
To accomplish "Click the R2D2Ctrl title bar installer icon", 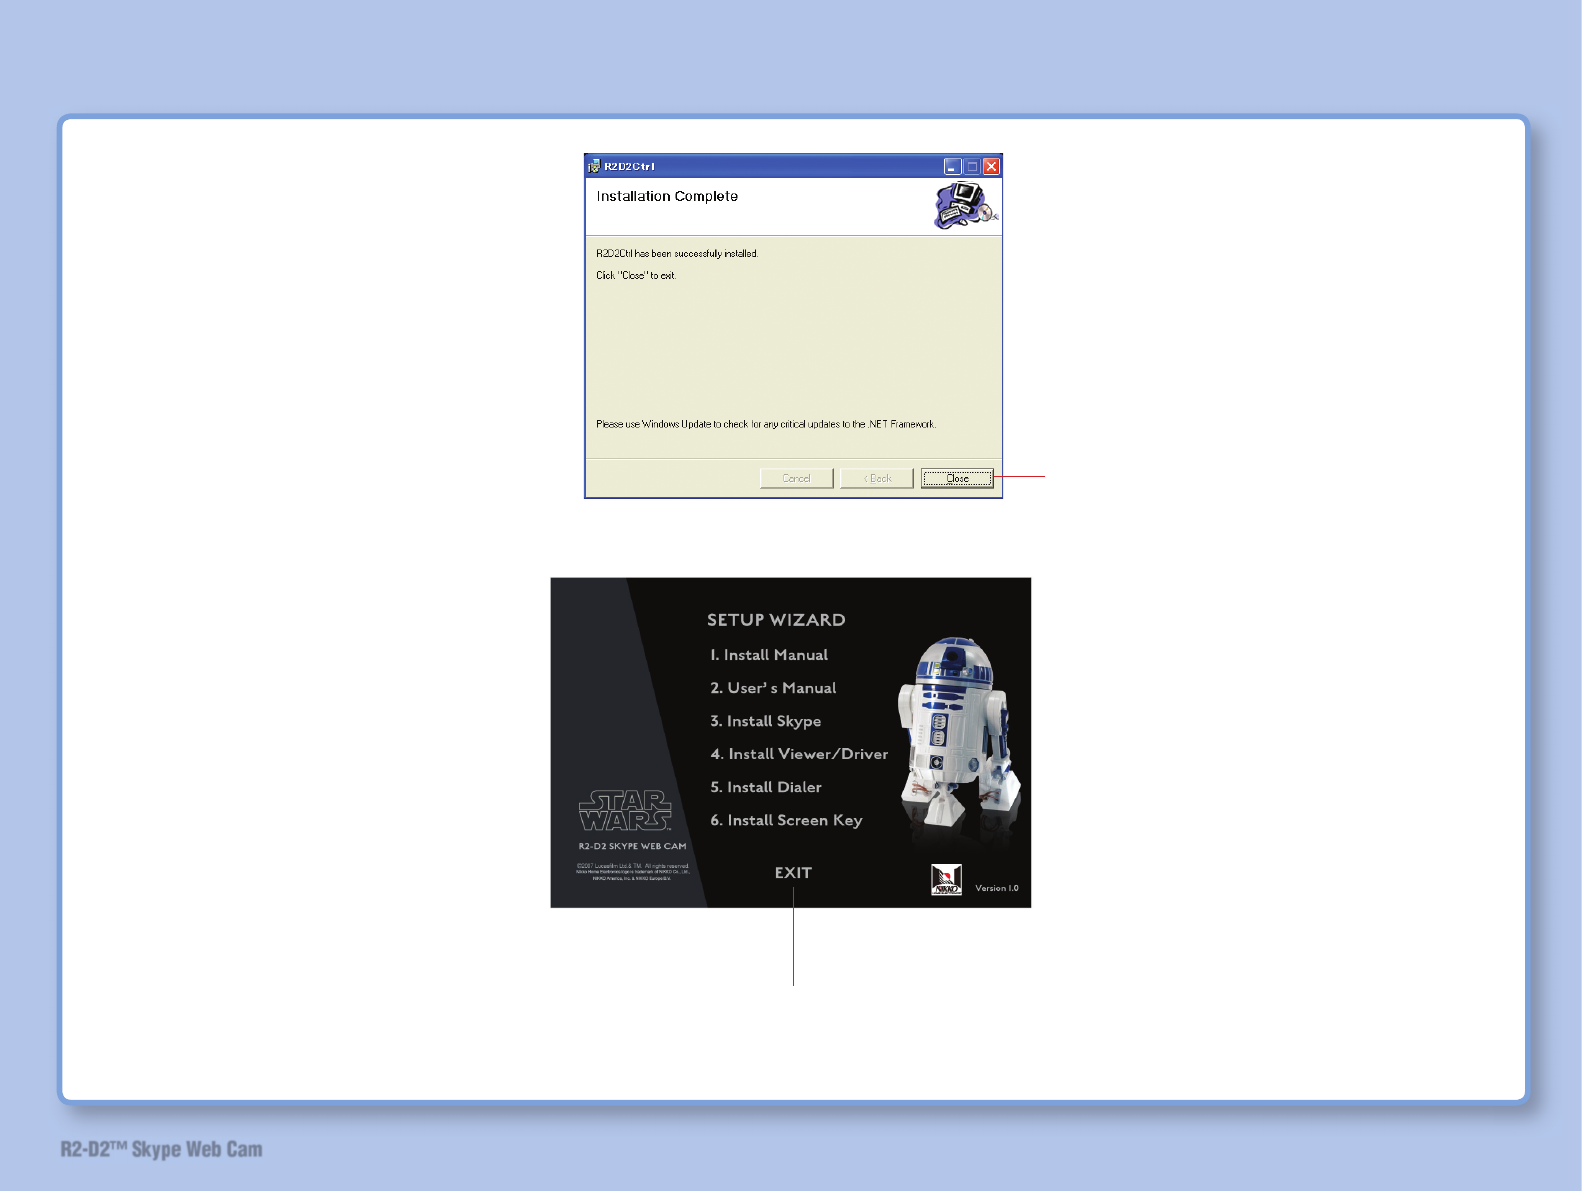I will (594, 166).
